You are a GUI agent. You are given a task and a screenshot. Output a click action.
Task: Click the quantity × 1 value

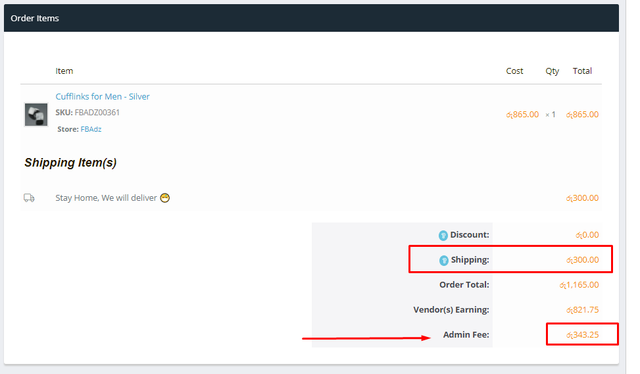point(550,114)
